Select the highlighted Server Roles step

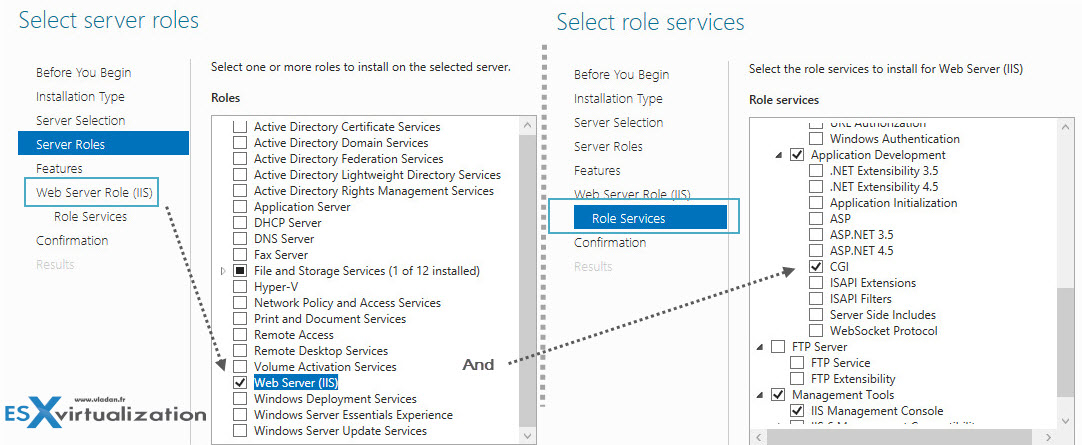(x=104, y=144)
